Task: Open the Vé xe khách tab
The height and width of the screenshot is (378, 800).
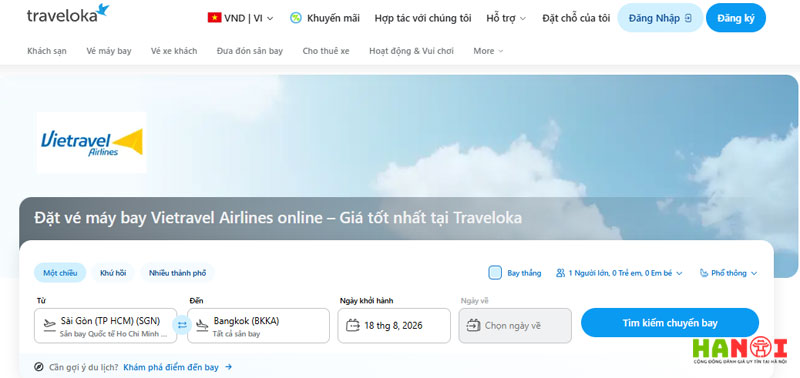Action: 174,51
